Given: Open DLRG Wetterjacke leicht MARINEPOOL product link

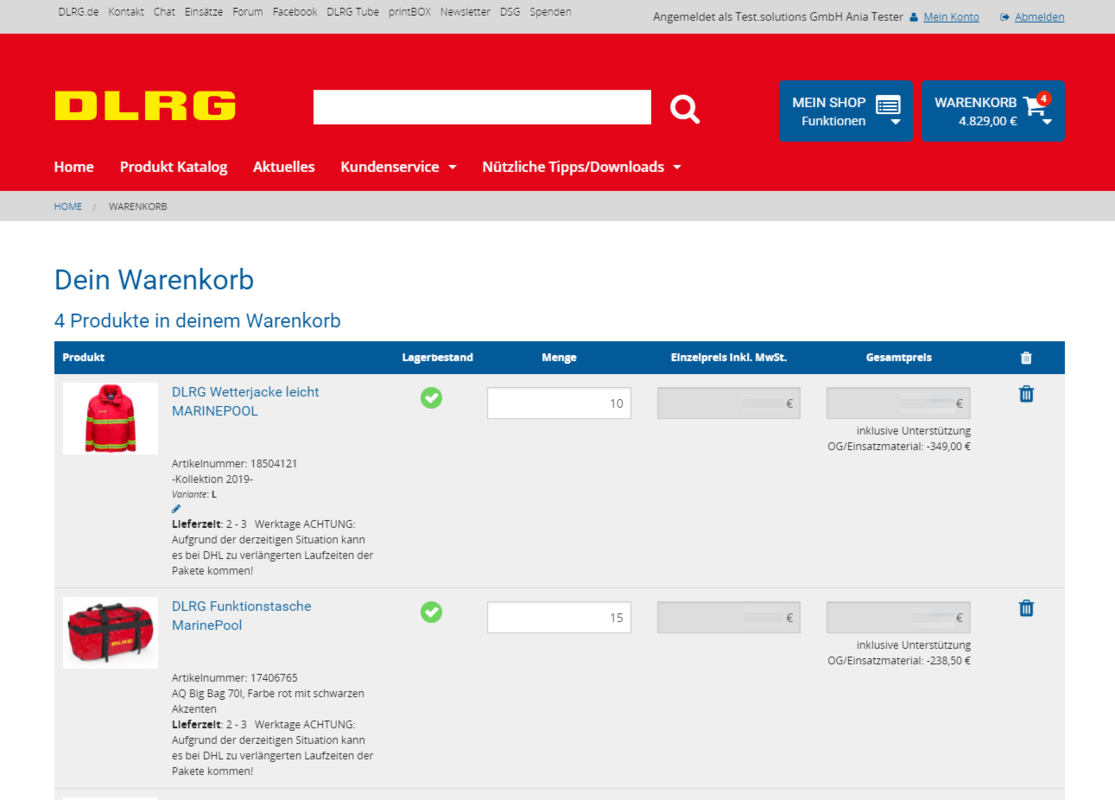Looking at the screenshot, I should [245, 402].
